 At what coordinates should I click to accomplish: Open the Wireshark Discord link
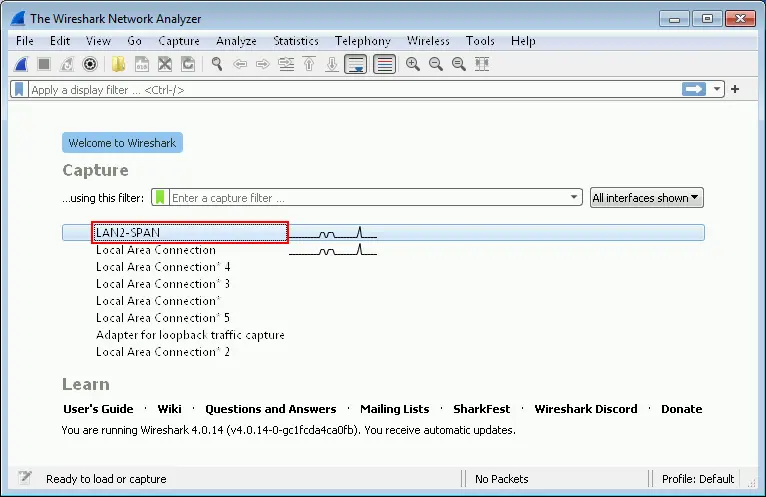(x=586, y=409)
